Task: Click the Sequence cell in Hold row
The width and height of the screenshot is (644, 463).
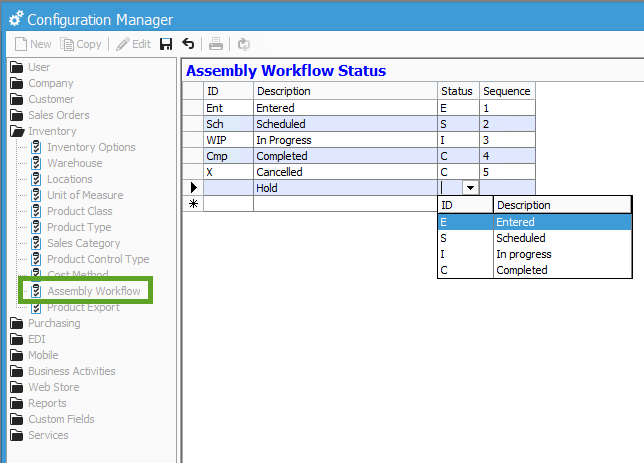Action: (x=507, y=188)
